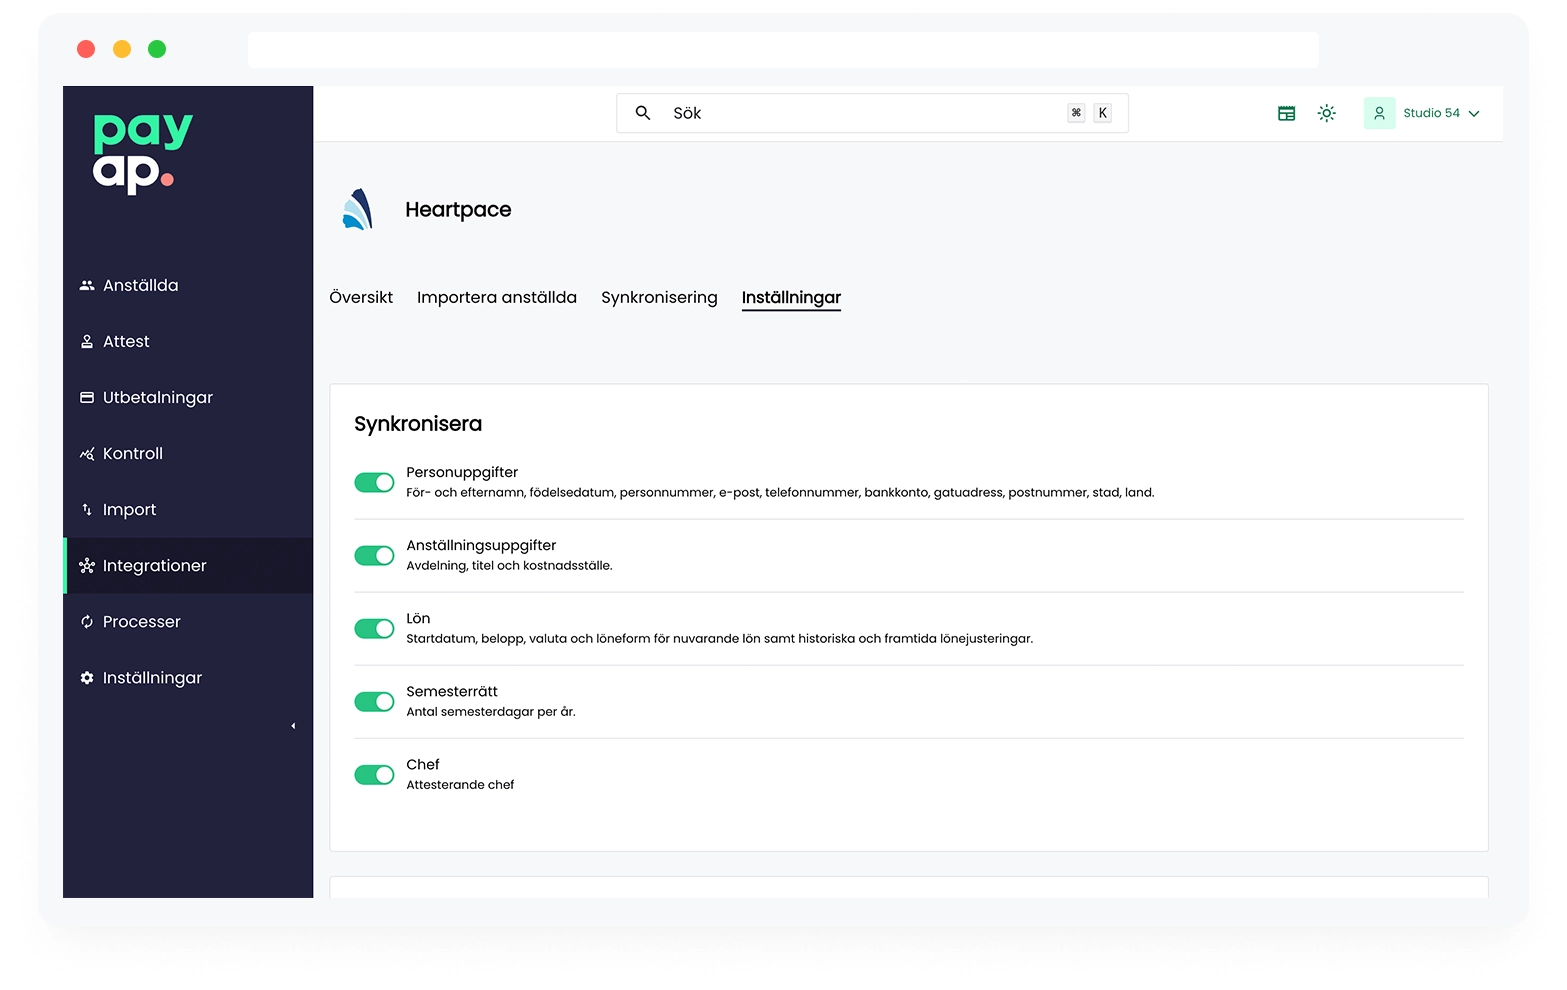The width and height of the screenshot is (1567, 990).
Task: Switch to the Synkronisering tab
Action: (659, 297)
